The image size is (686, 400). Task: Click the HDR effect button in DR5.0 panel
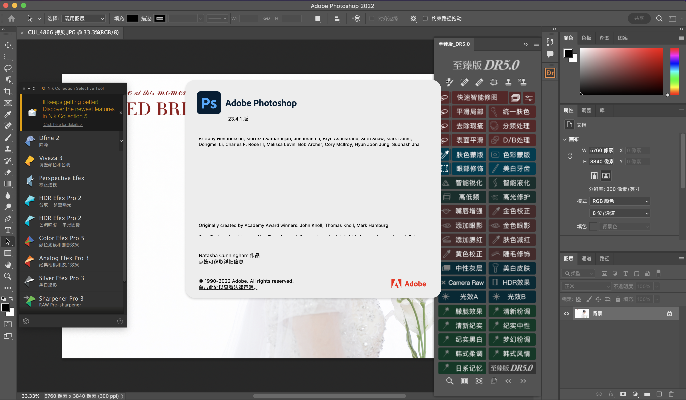click(512, 282)
